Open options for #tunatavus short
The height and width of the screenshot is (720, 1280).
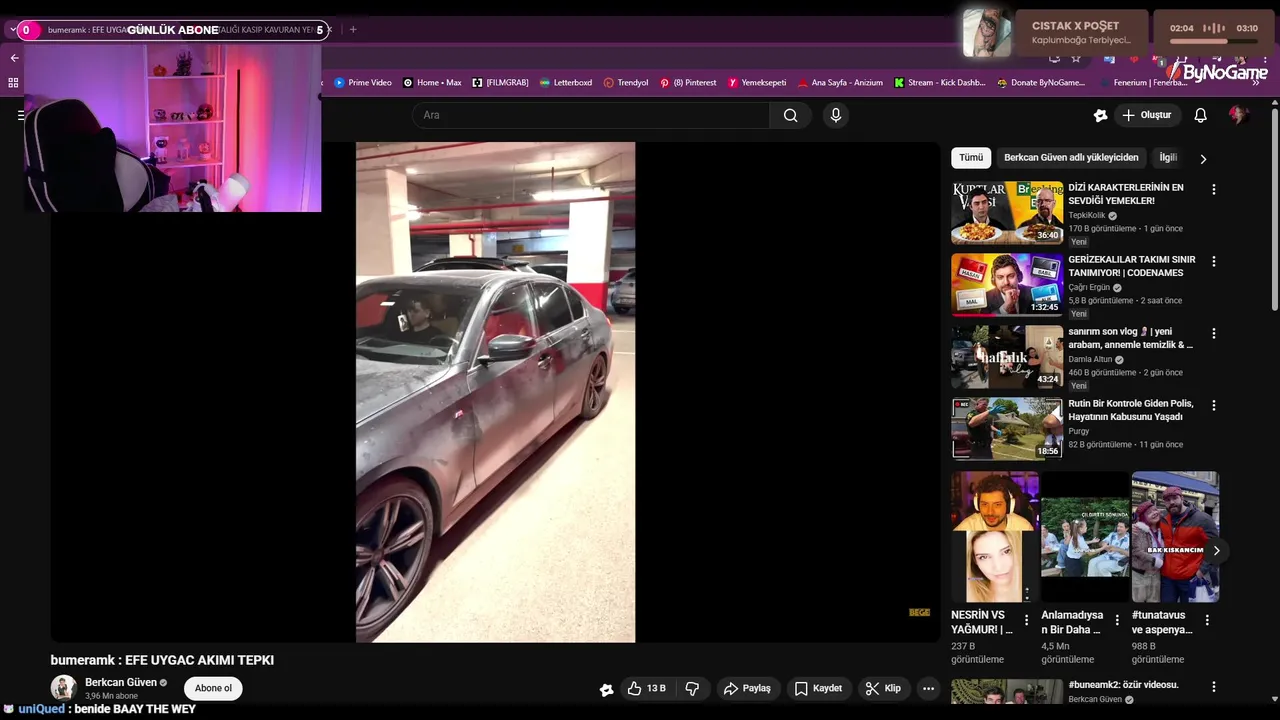pyautogui.click(x=1207, y=620)
